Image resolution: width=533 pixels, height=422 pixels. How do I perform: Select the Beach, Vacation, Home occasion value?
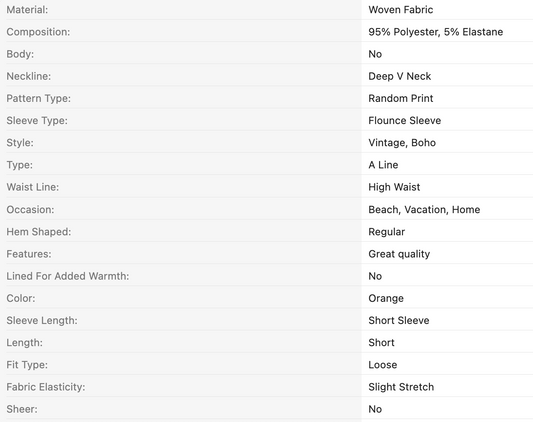pyautogui.click(x=424, y=209)
